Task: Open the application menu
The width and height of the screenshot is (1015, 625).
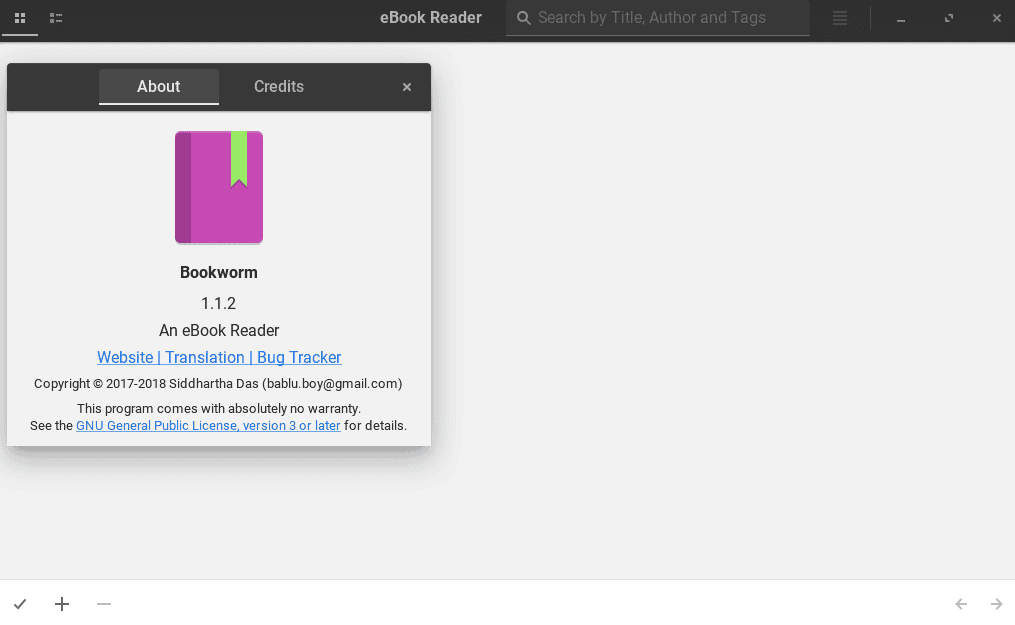Action: click(840, 18)
